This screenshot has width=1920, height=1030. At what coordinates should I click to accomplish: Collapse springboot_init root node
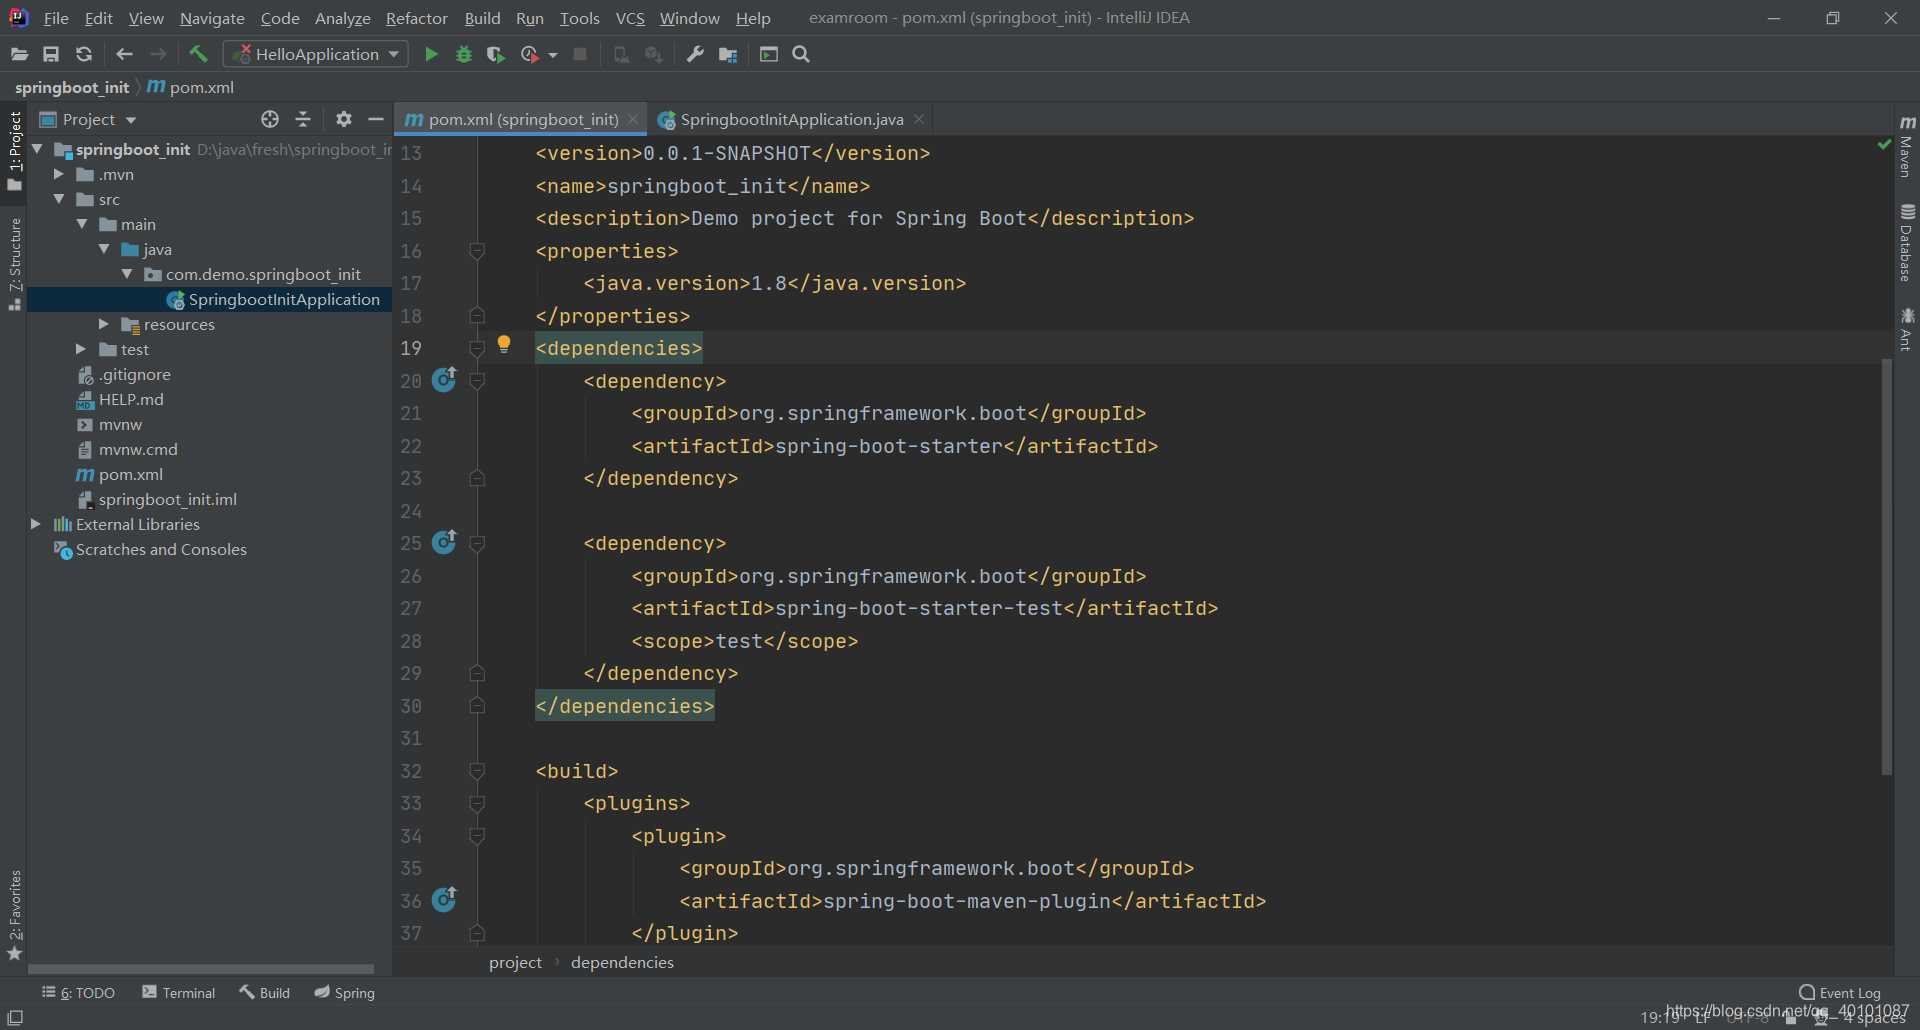[37, 149]
